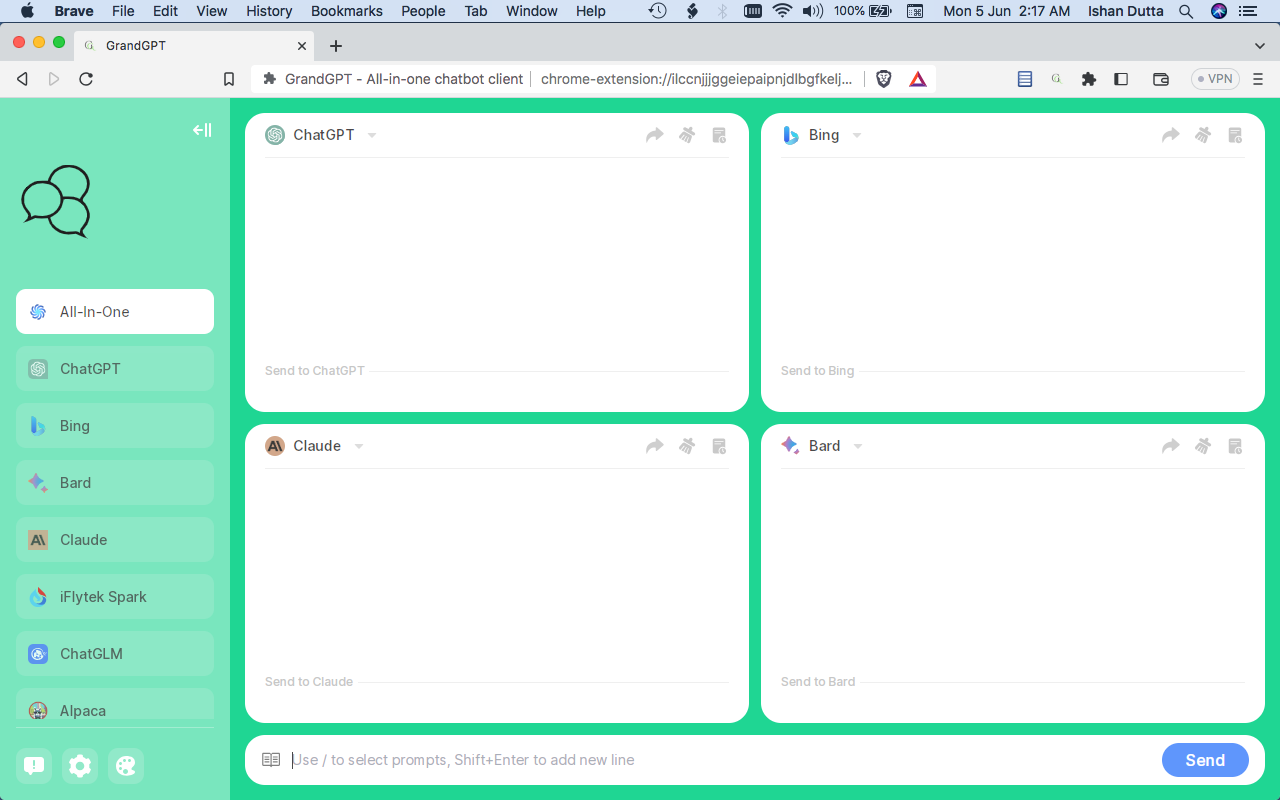Click the Brave Rewards triangle icon
This screenshot has height=800, width=1280.
point(918,79)
